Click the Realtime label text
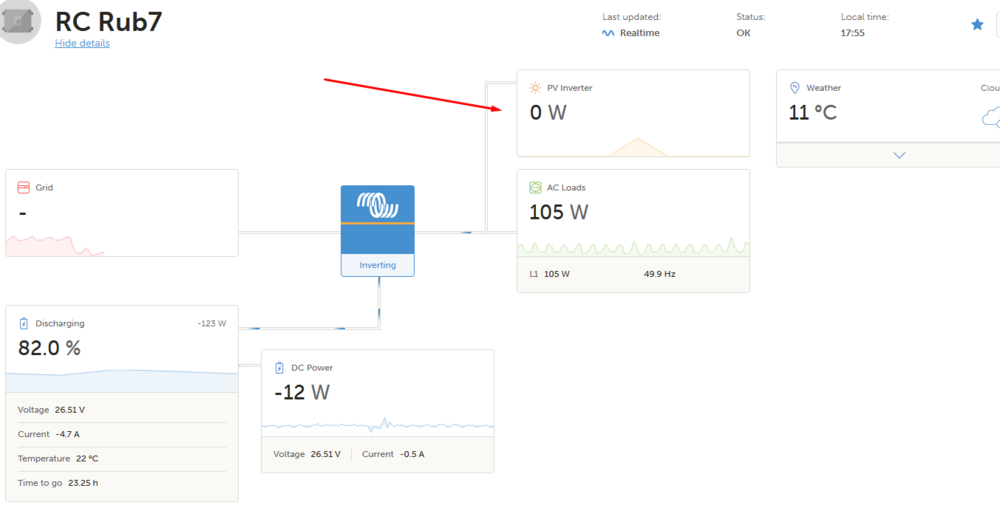 (640, 33)
